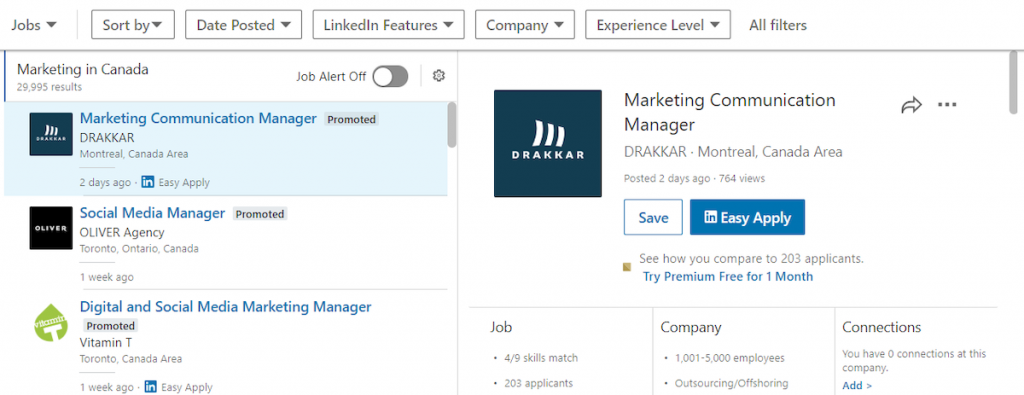Click Posted 2 days ago · 764 views

(694, 178)
